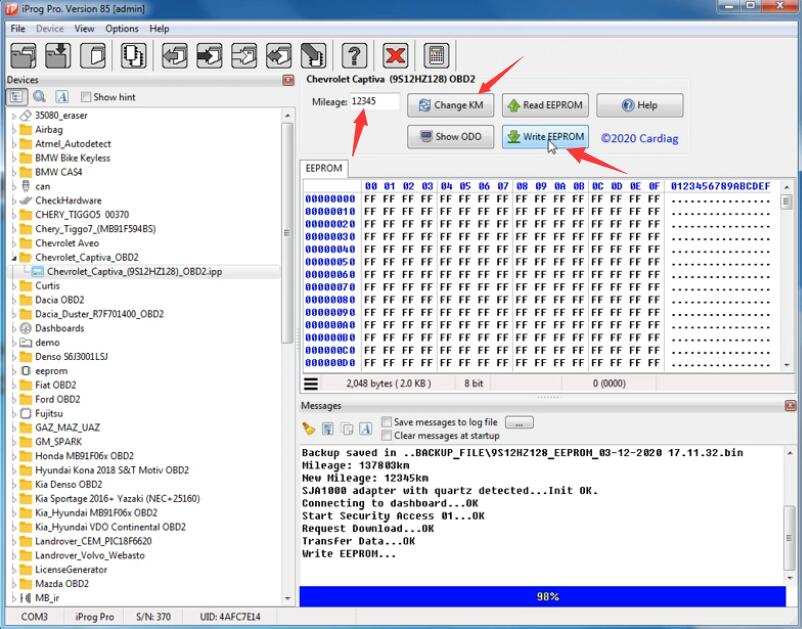Expand the Kia Denso OBD2 folder arrow
802x629 pixels.
pos(14,484)
